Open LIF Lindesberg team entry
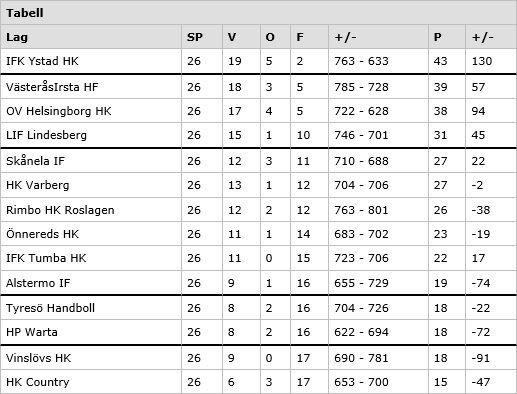 pyautogui.click(x=46, y=135)
